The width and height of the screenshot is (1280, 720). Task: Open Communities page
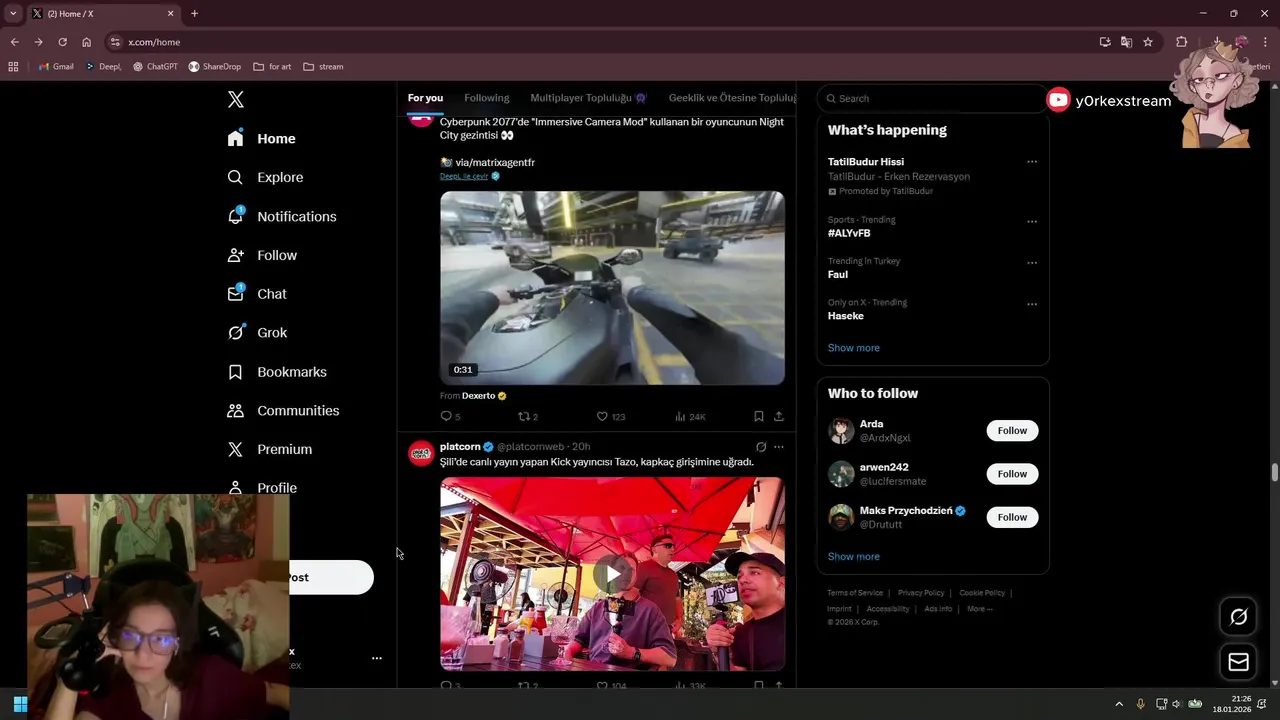[283, 411]
